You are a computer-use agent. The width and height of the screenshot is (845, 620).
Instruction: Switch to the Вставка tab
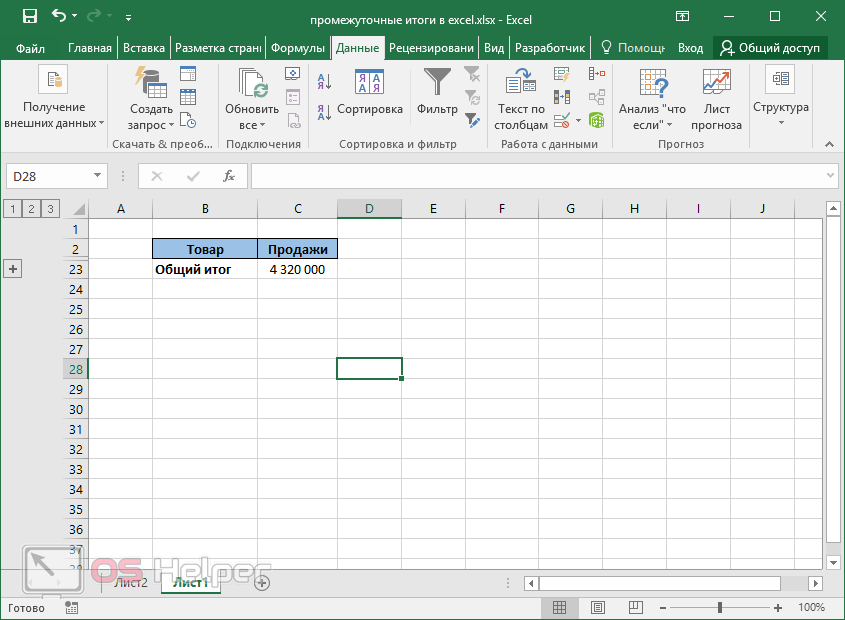144,48
